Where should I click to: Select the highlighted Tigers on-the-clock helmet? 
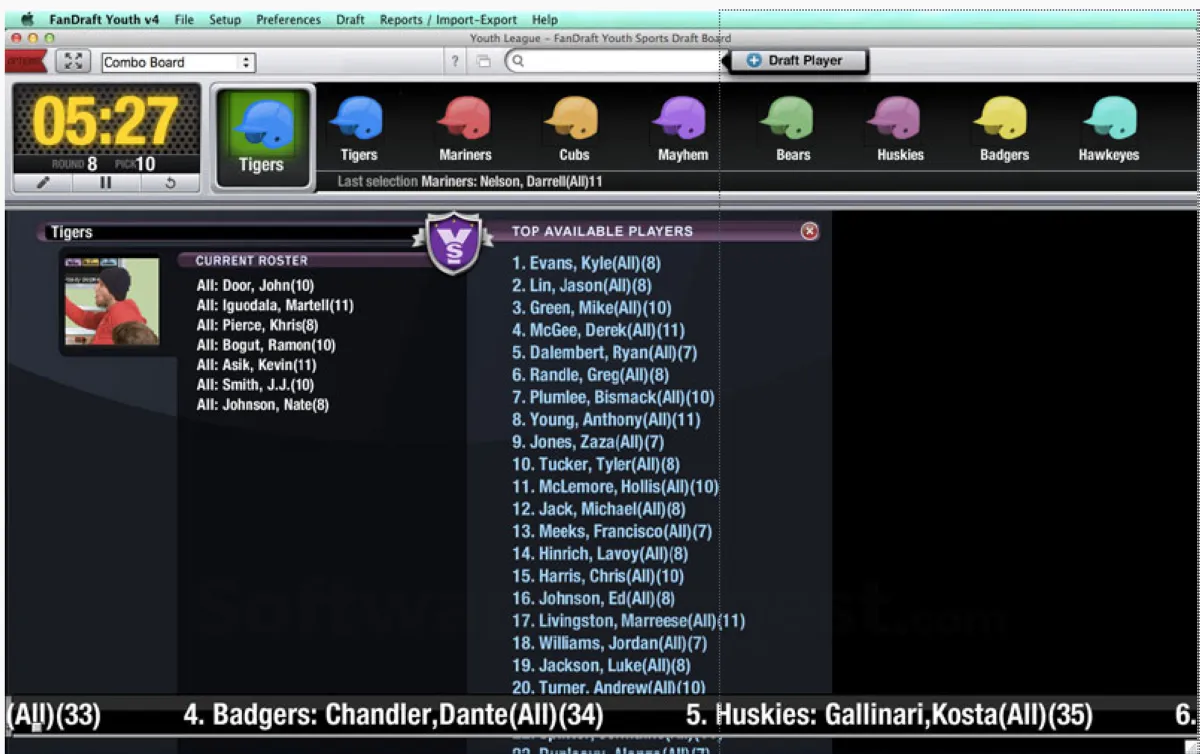point(262,137)
